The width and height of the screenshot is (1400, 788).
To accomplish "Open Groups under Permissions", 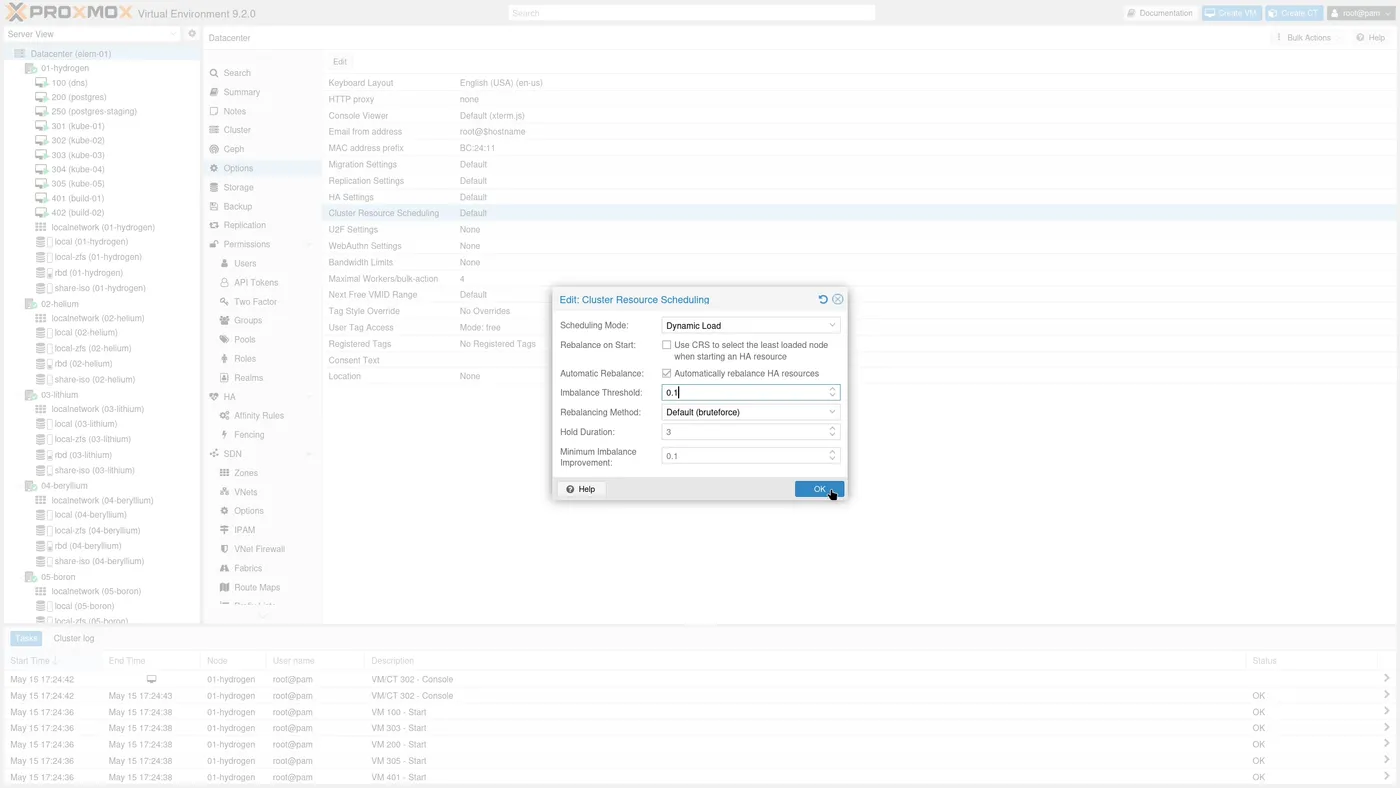I will [x=248, y=320].
